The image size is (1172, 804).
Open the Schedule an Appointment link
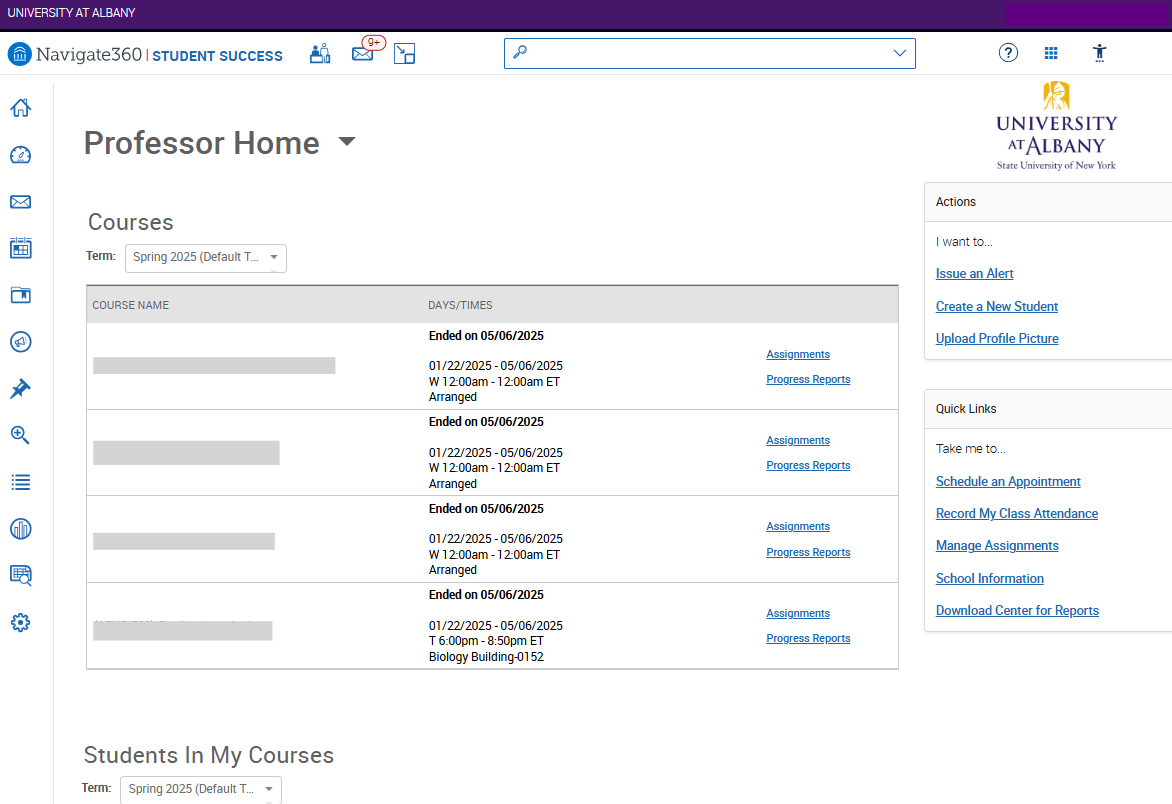pyautogui.click(x=1008, y=482)
